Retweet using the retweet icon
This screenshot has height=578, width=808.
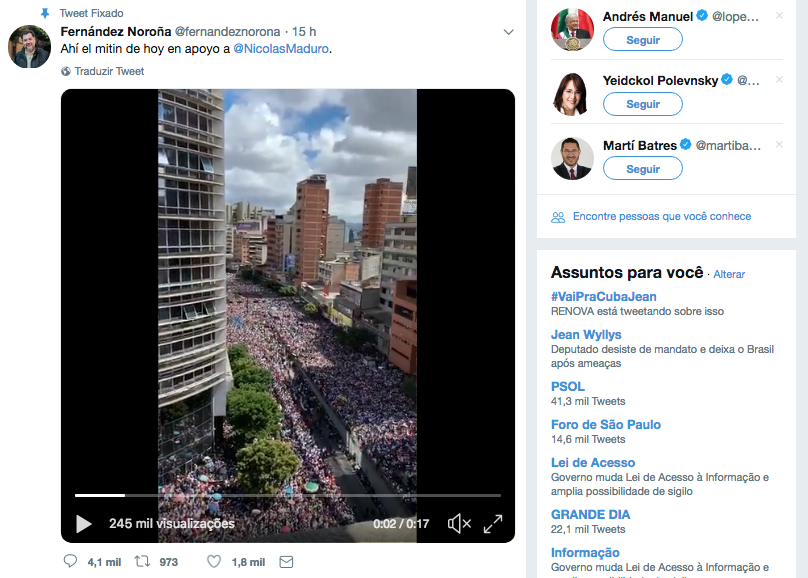pos(142,561)
